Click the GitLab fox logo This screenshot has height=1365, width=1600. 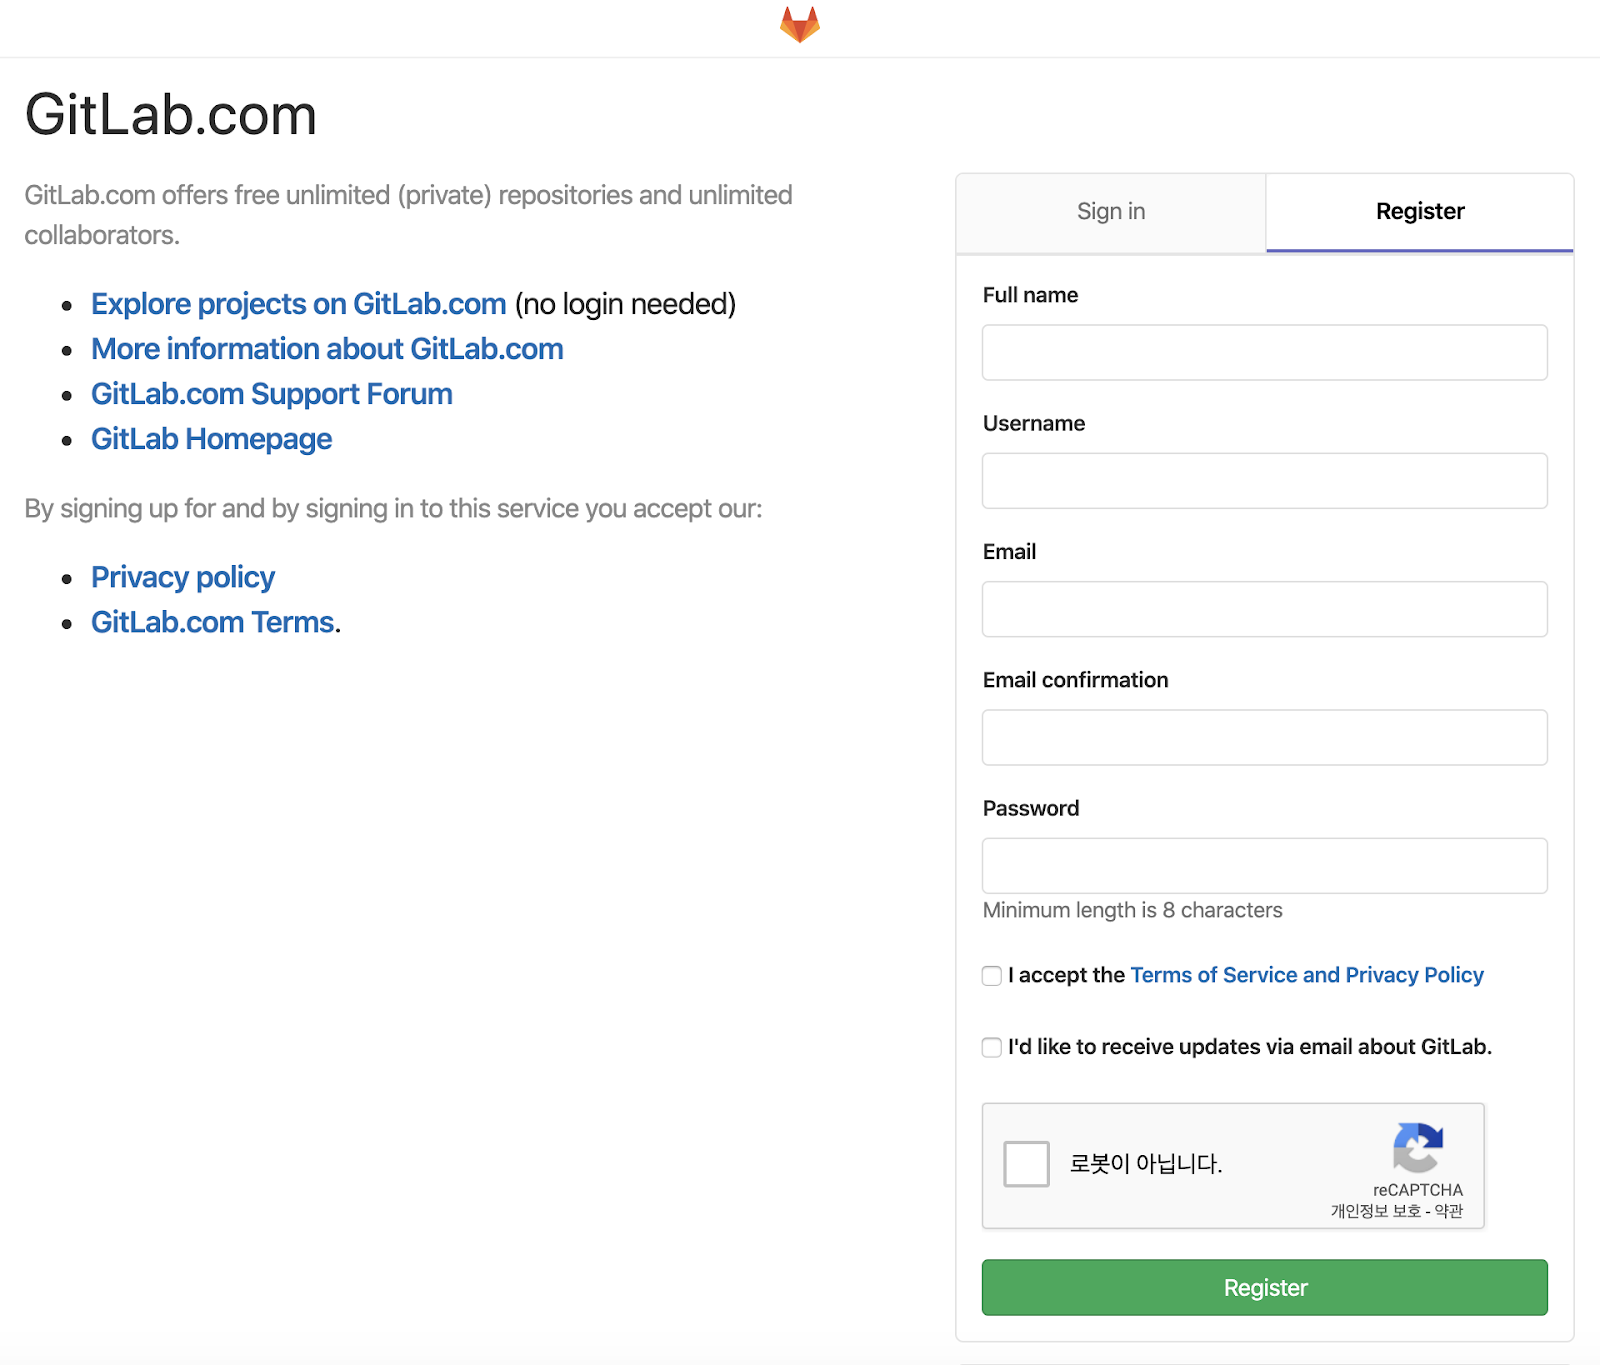(x=799, y=25)
